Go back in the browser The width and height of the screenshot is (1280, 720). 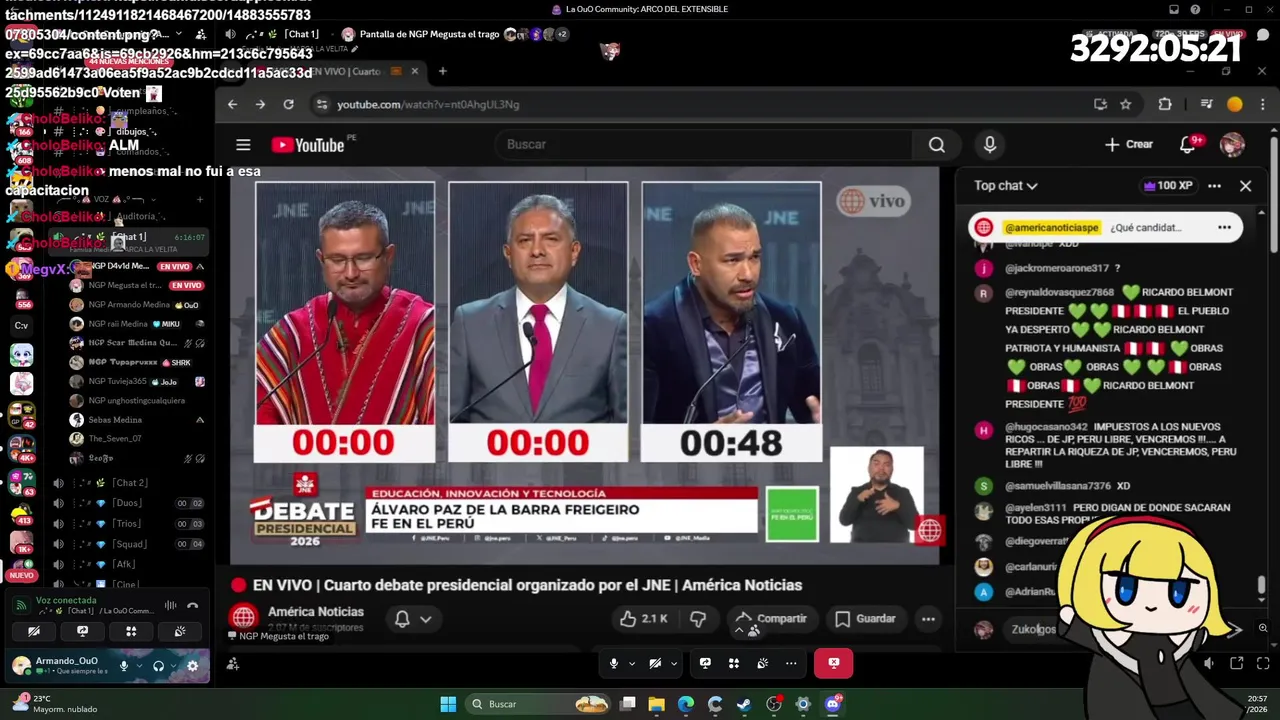[232, 104]
